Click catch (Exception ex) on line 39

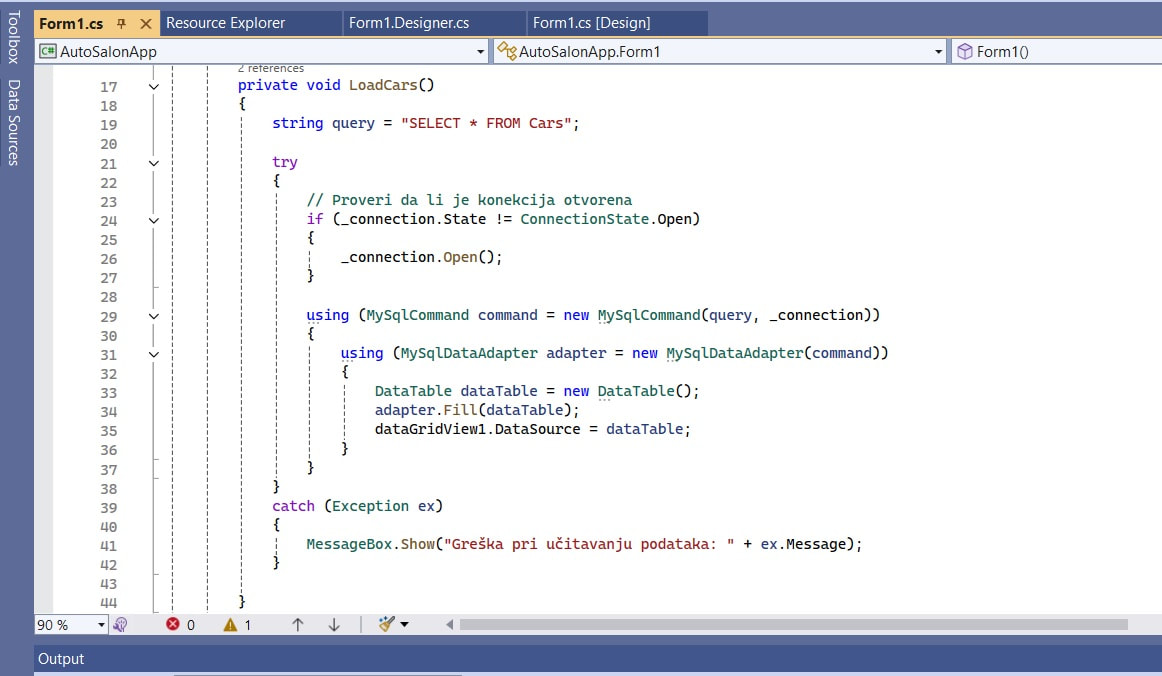coord(357,506)
